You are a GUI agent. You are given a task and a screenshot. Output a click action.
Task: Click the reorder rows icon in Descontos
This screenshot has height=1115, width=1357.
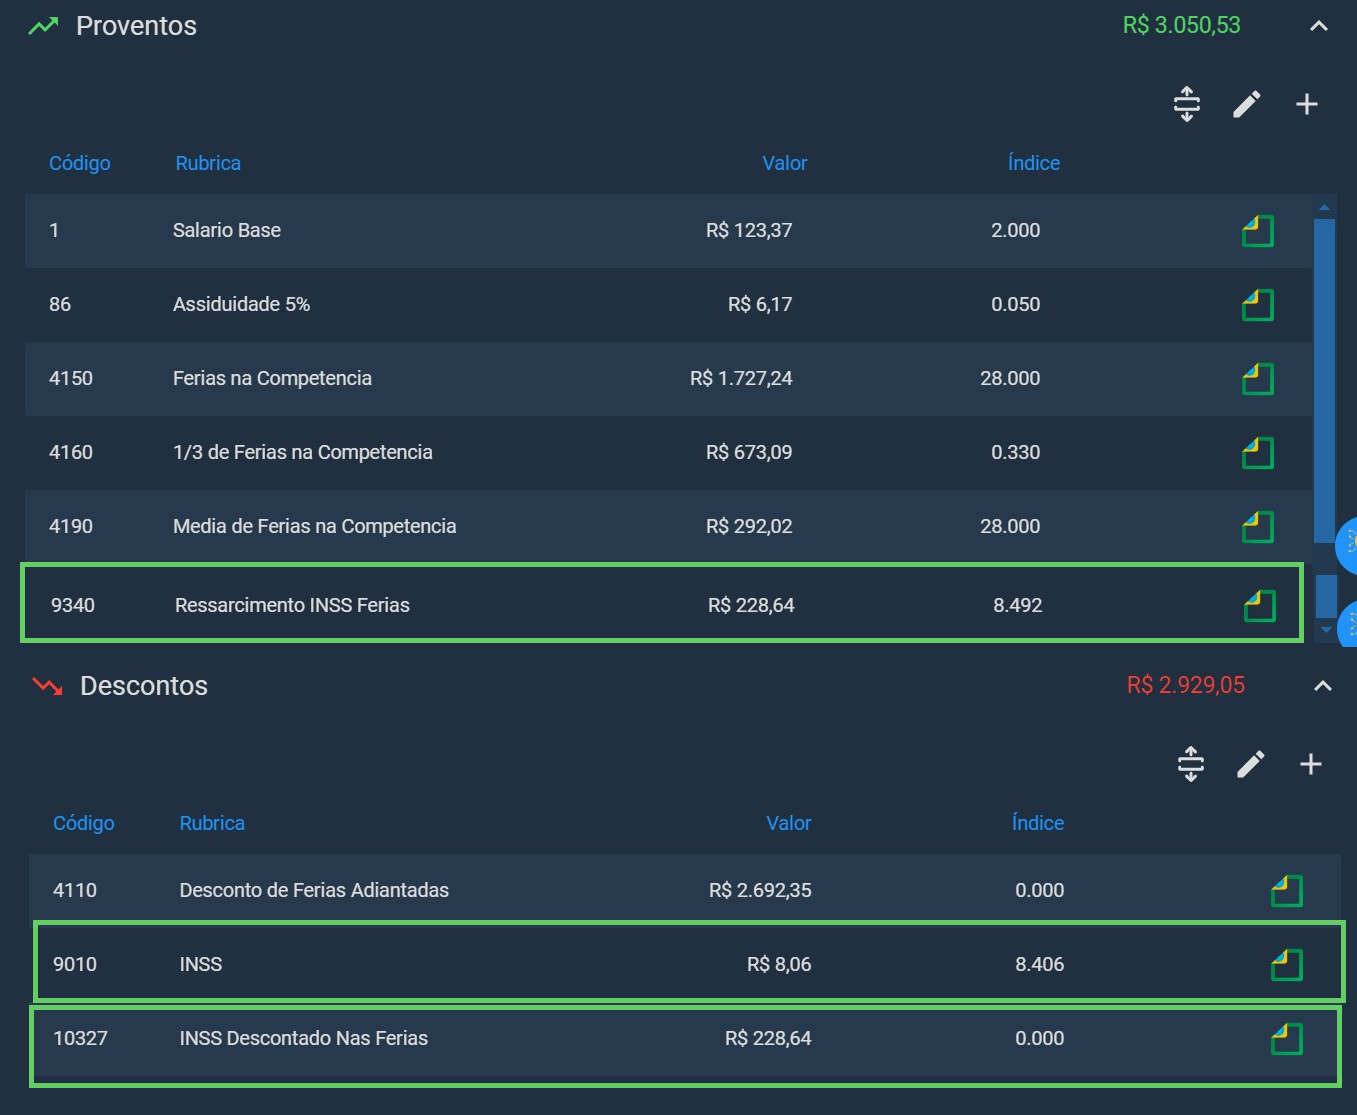point(1191,764)
